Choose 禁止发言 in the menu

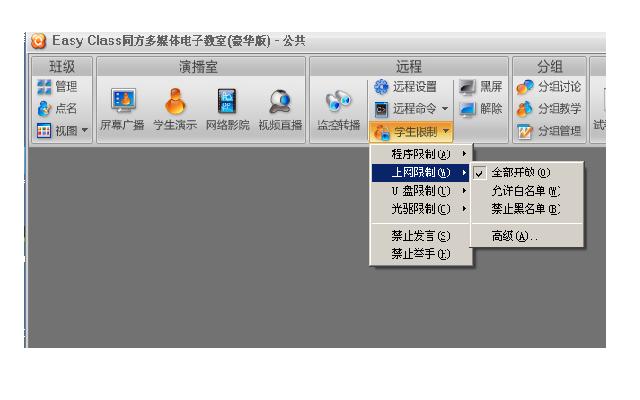419,236
